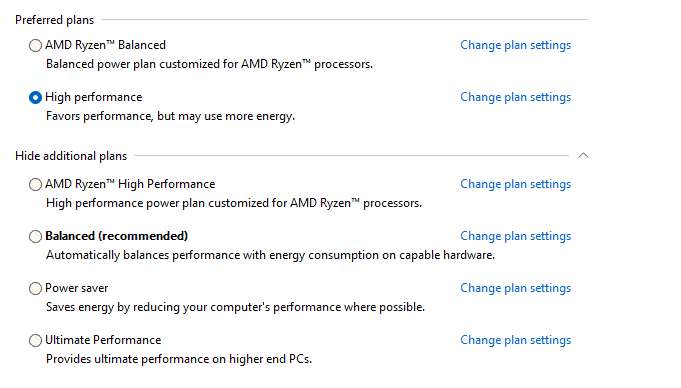Select the High performance radio button
681x388 pixels.
35,98
